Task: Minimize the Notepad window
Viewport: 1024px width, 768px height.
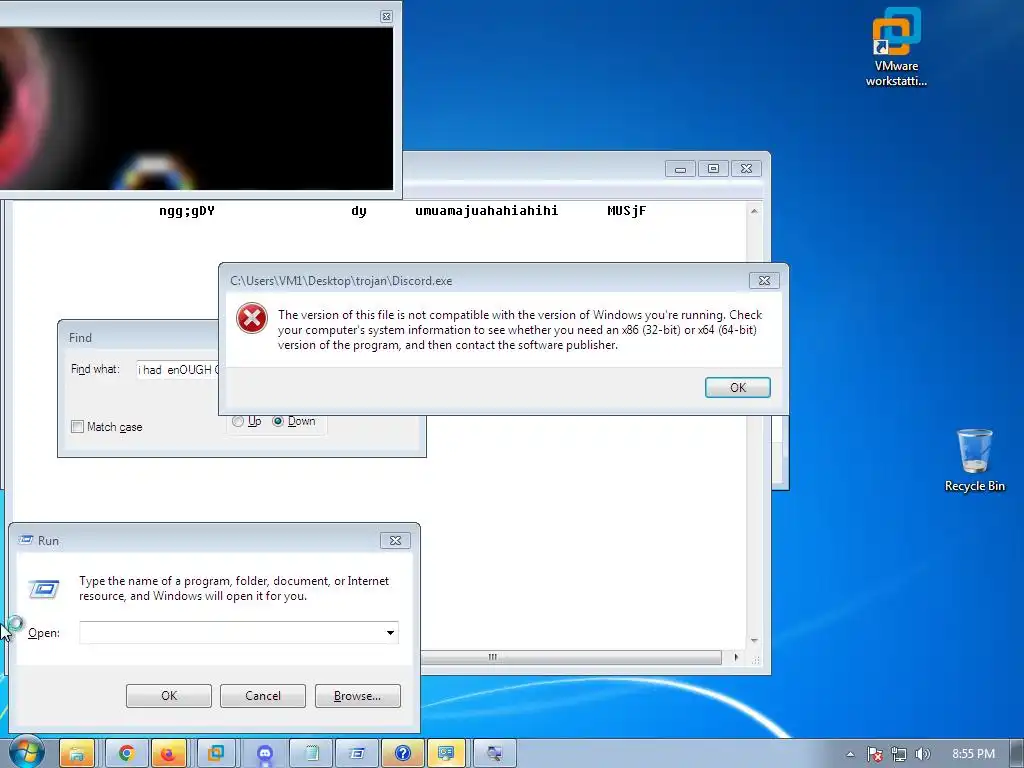Action: [680, 169]
